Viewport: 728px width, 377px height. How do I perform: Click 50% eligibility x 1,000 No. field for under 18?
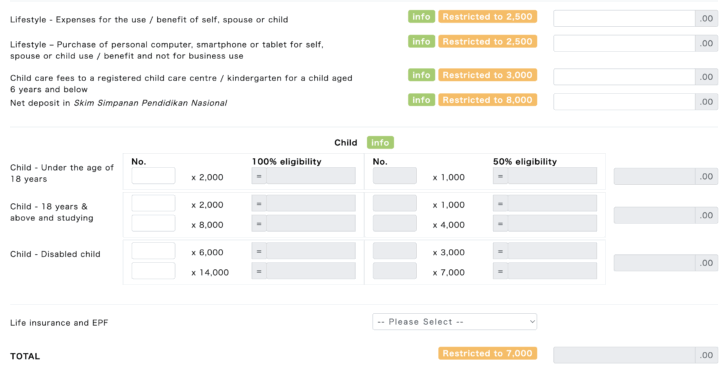[395, 176]
